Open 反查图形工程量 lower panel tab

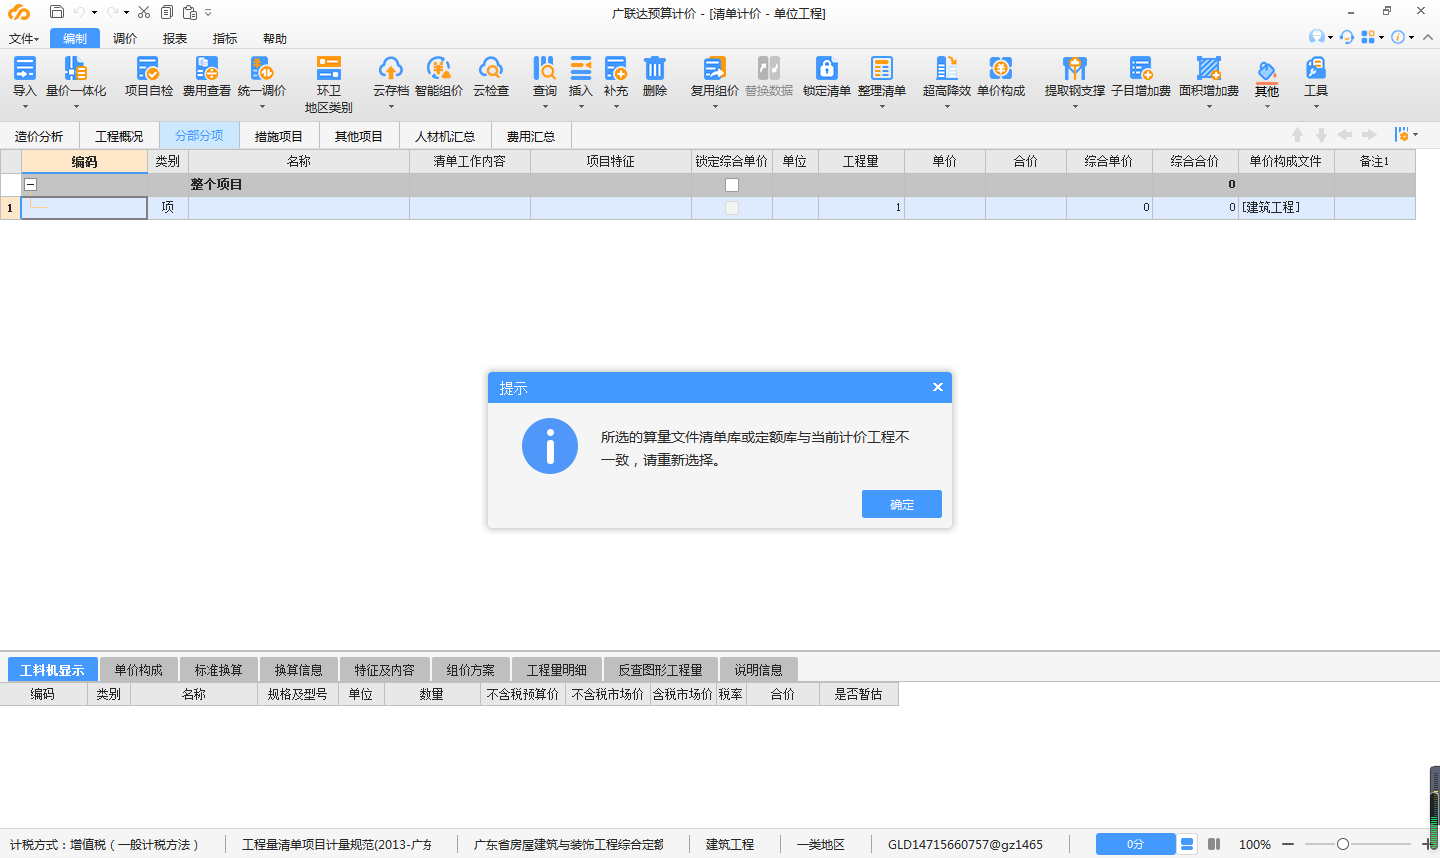tap(660, 670)
